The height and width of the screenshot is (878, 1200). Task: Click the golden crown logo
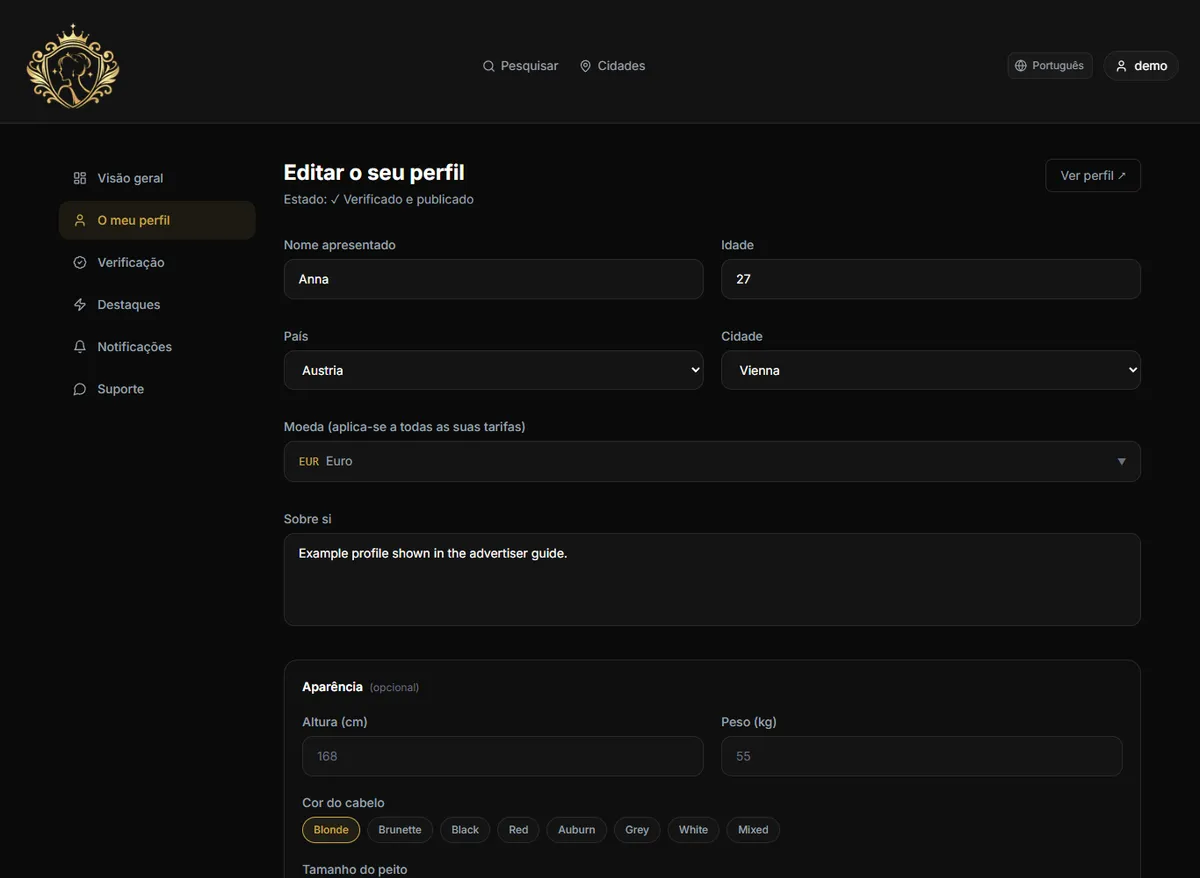(73, 66)
